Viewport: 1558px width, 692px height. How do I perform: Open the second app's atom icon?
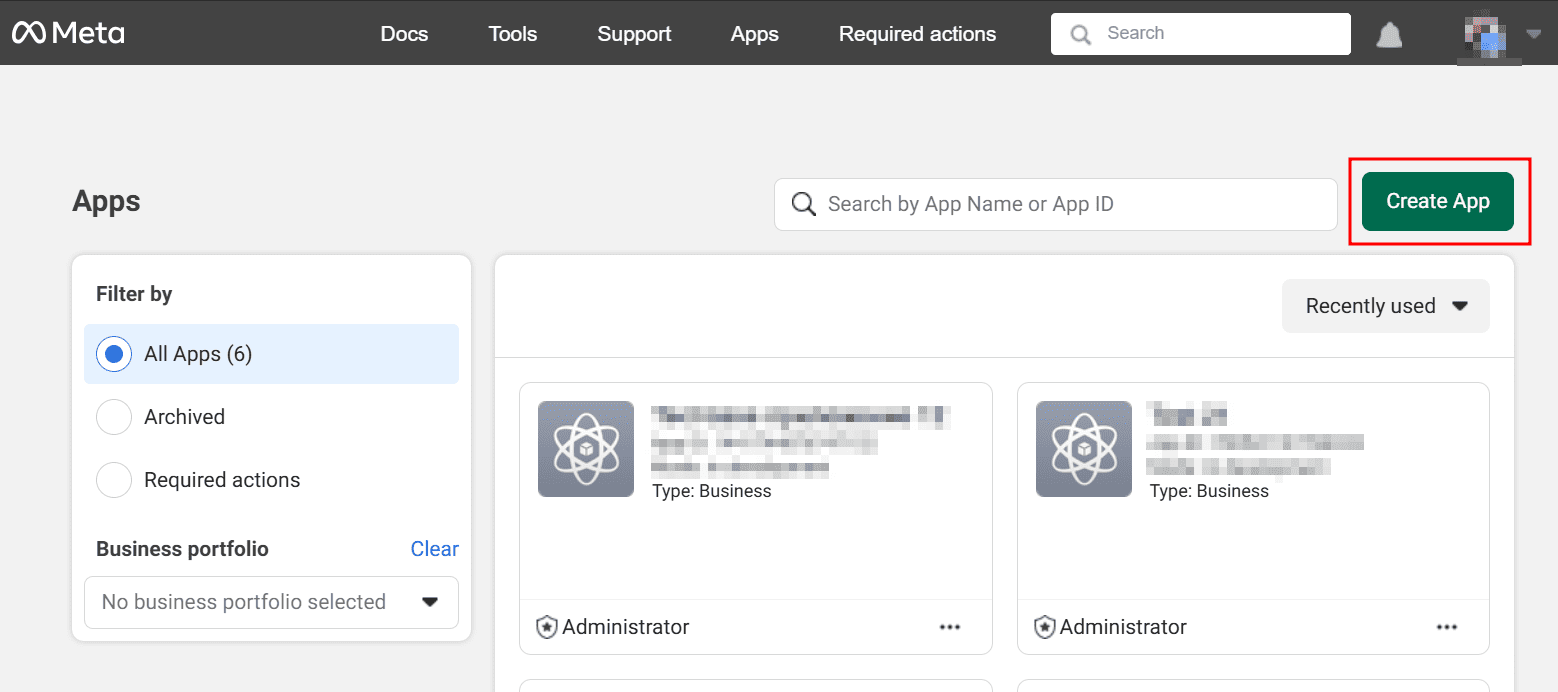click(x=1084, y=449)
